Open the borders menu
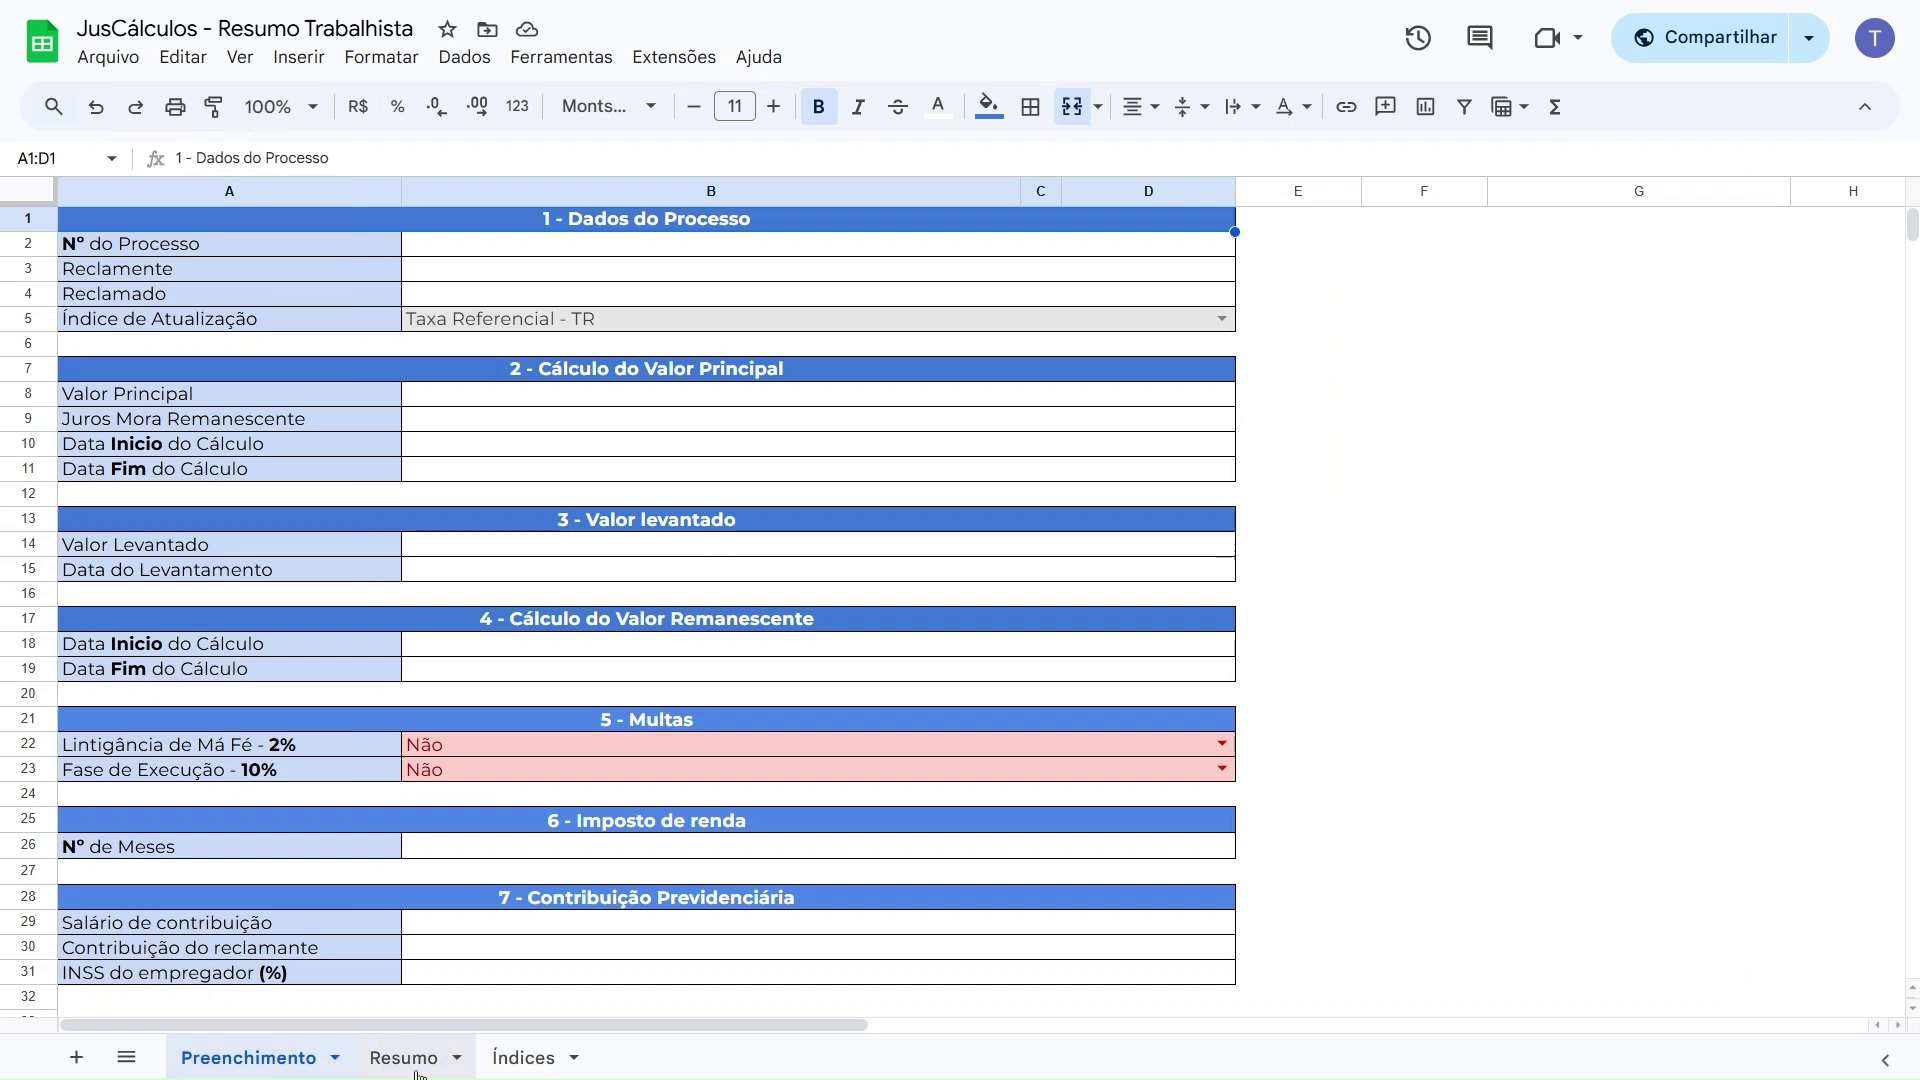The width and height of the screenshot is (1920, 1080). (x=1031, y=106)
